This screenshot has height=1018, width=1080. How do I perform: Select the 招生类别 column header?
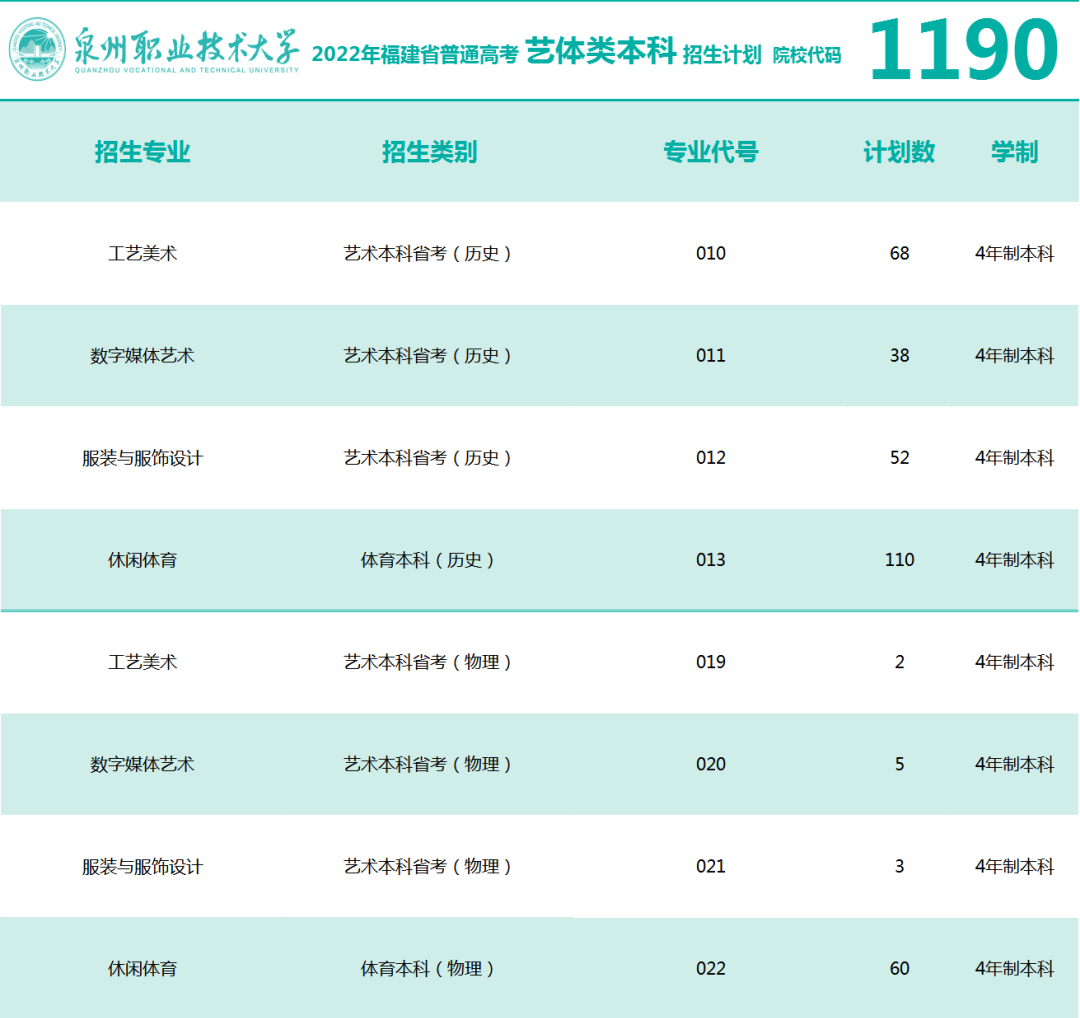pyautogui.click(x=430, y=152)
